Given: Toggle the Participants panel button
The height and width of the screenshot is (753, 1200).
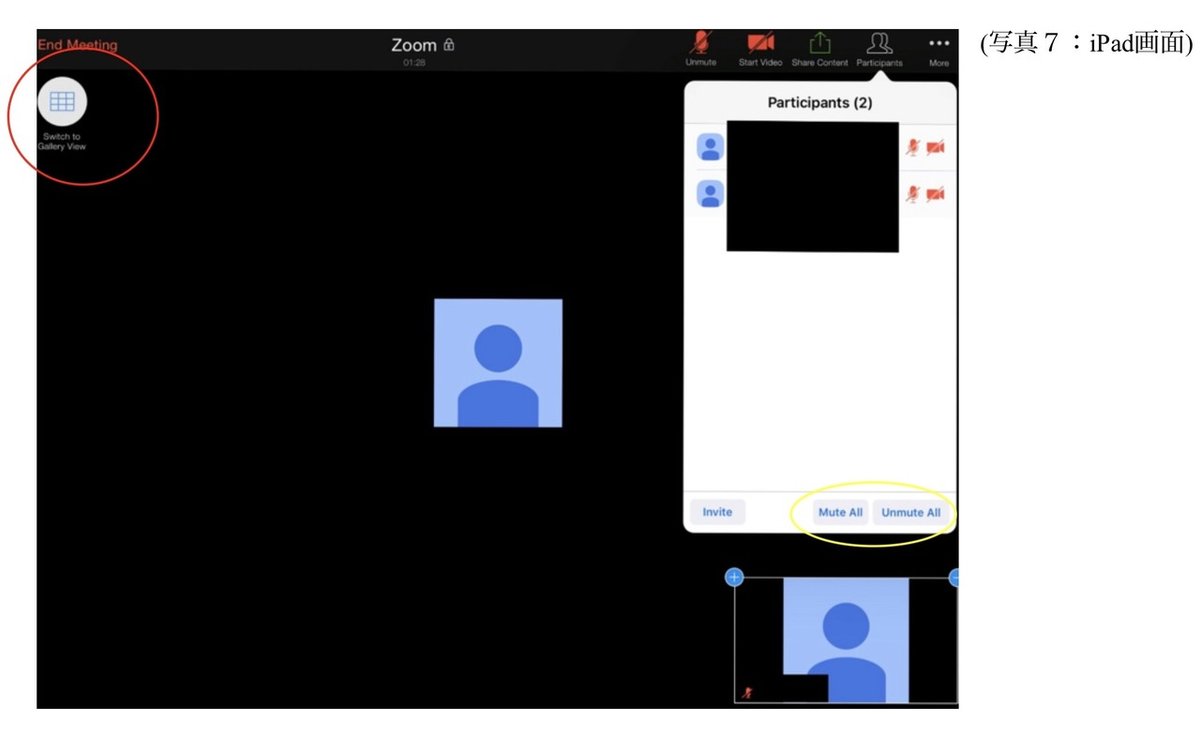Looking at the screenshot, I should (x=879, y=48).
